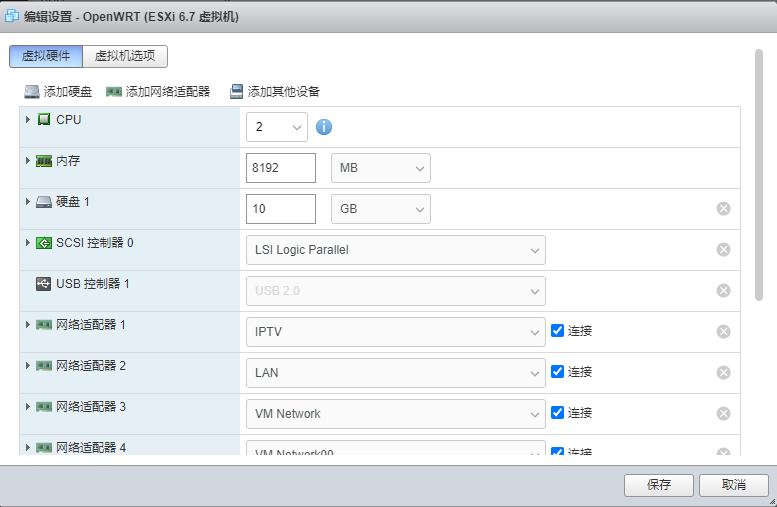This screenshot has width=777, height=507.
Task: Open the VM Network dropdown
Action: [395, 414]
